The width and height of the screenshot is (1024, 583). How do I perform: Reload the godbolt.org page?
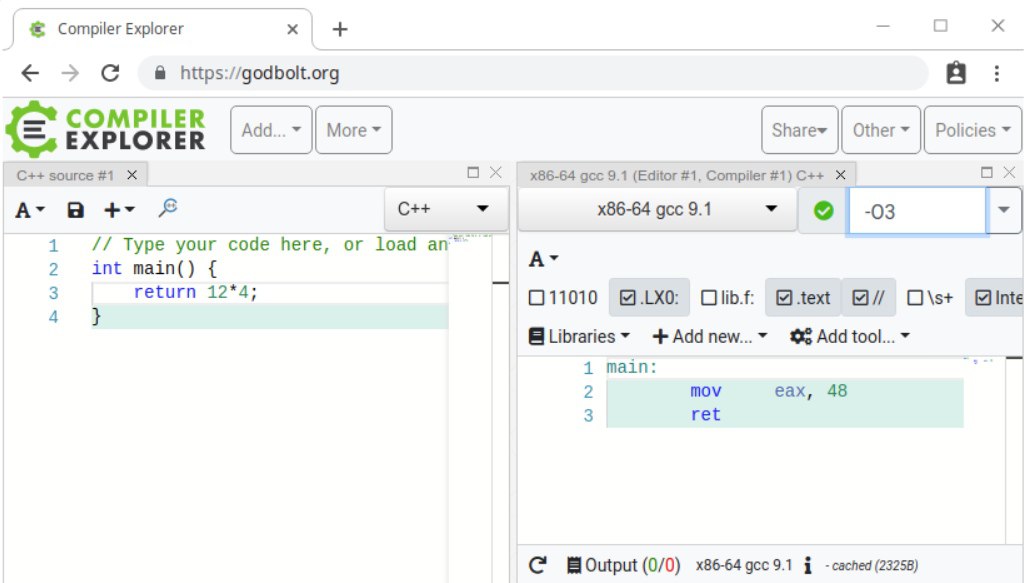point(110,73)
